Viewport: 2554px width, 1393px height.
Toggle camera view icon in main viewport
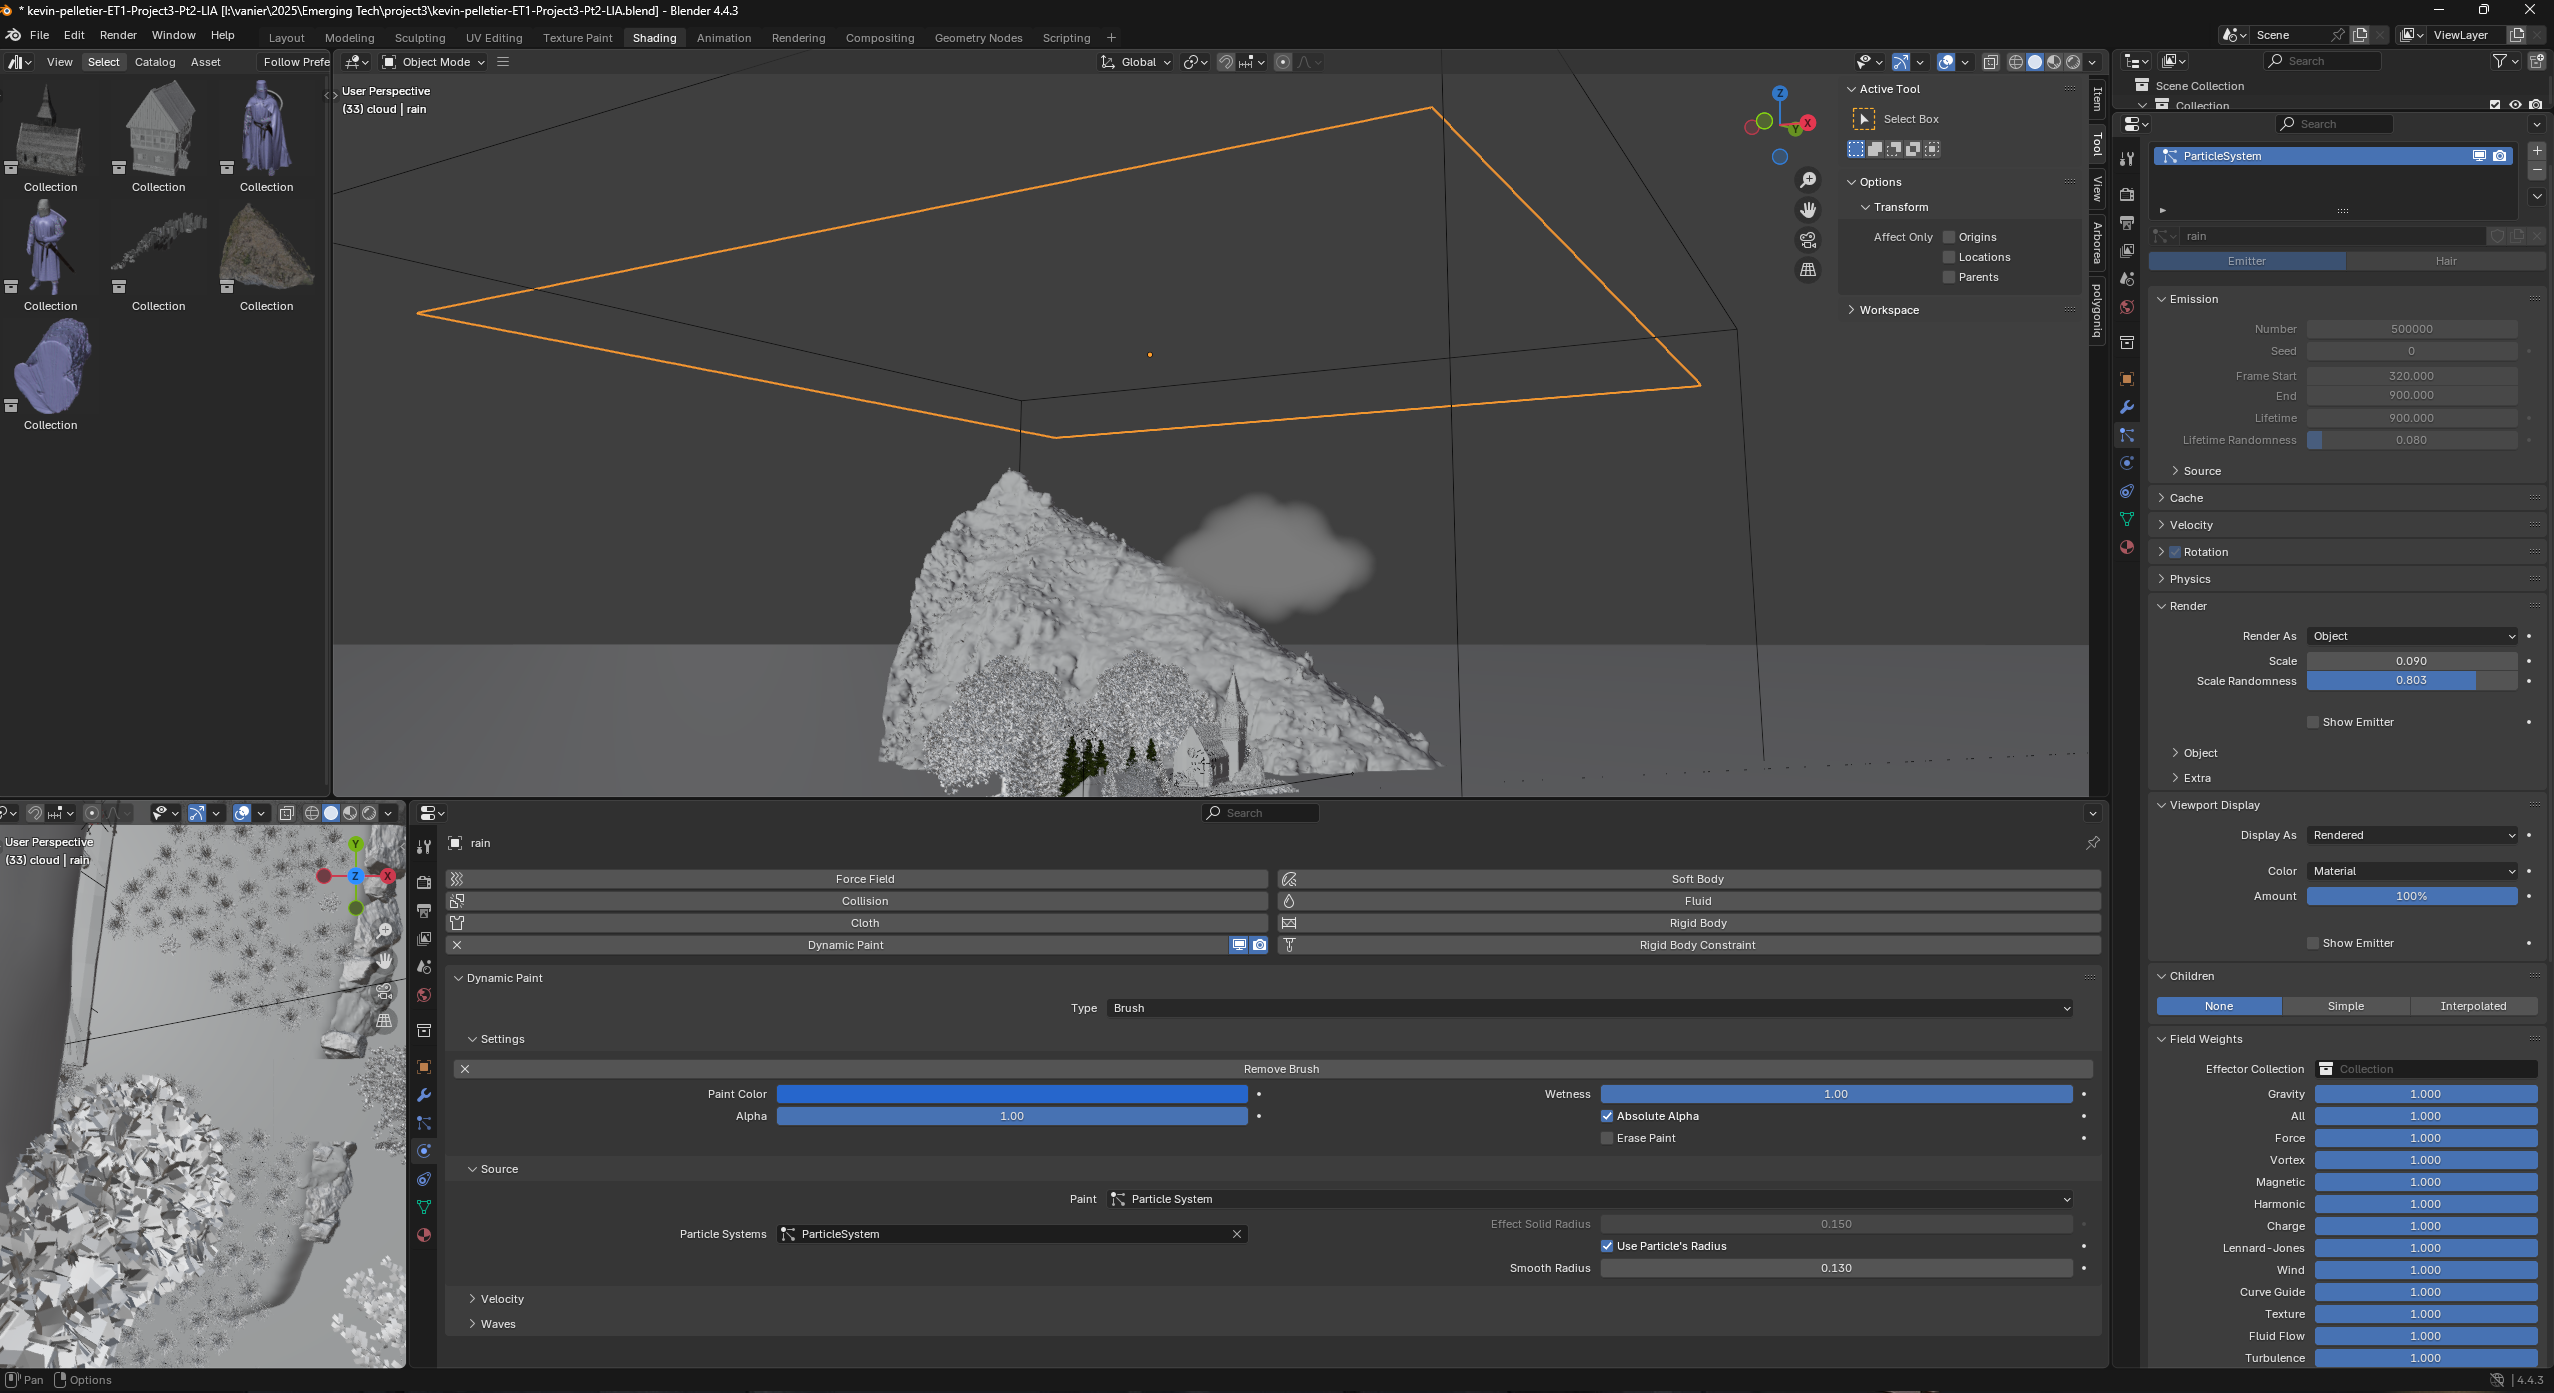(1808, 240)
